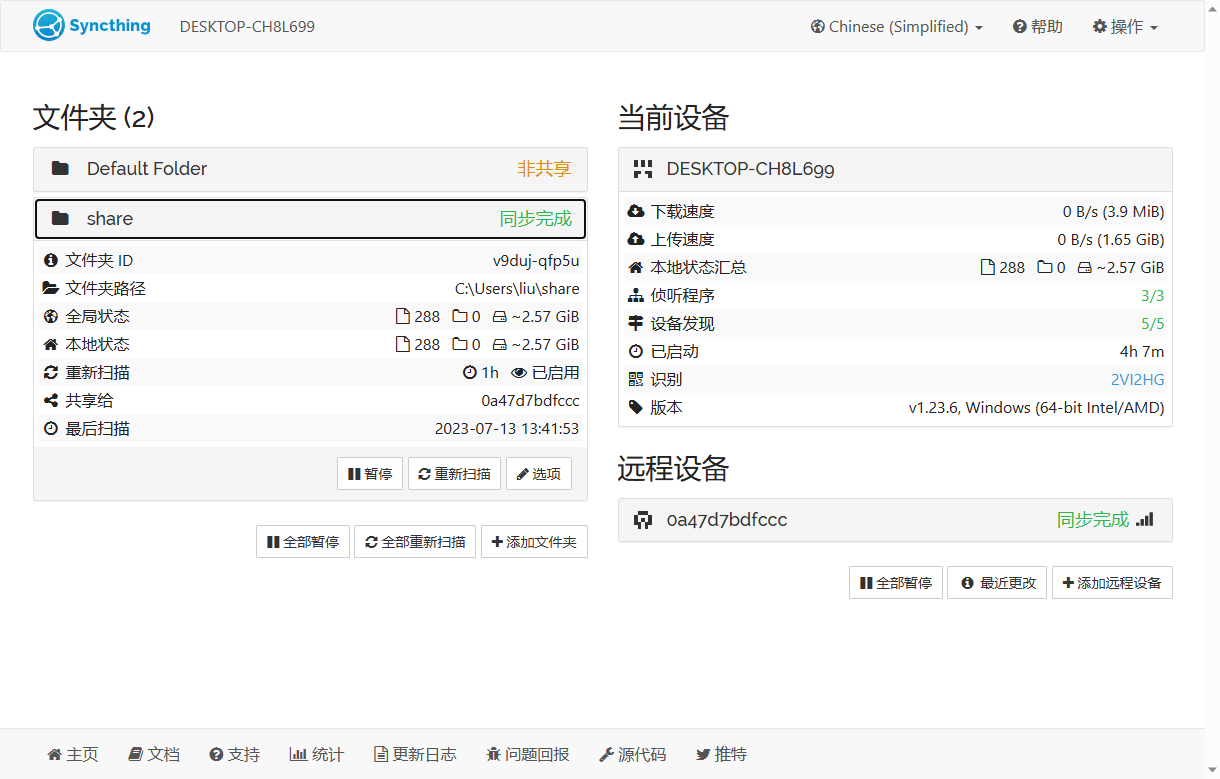Open the 主页 footer link

click(x=73, y=755)
